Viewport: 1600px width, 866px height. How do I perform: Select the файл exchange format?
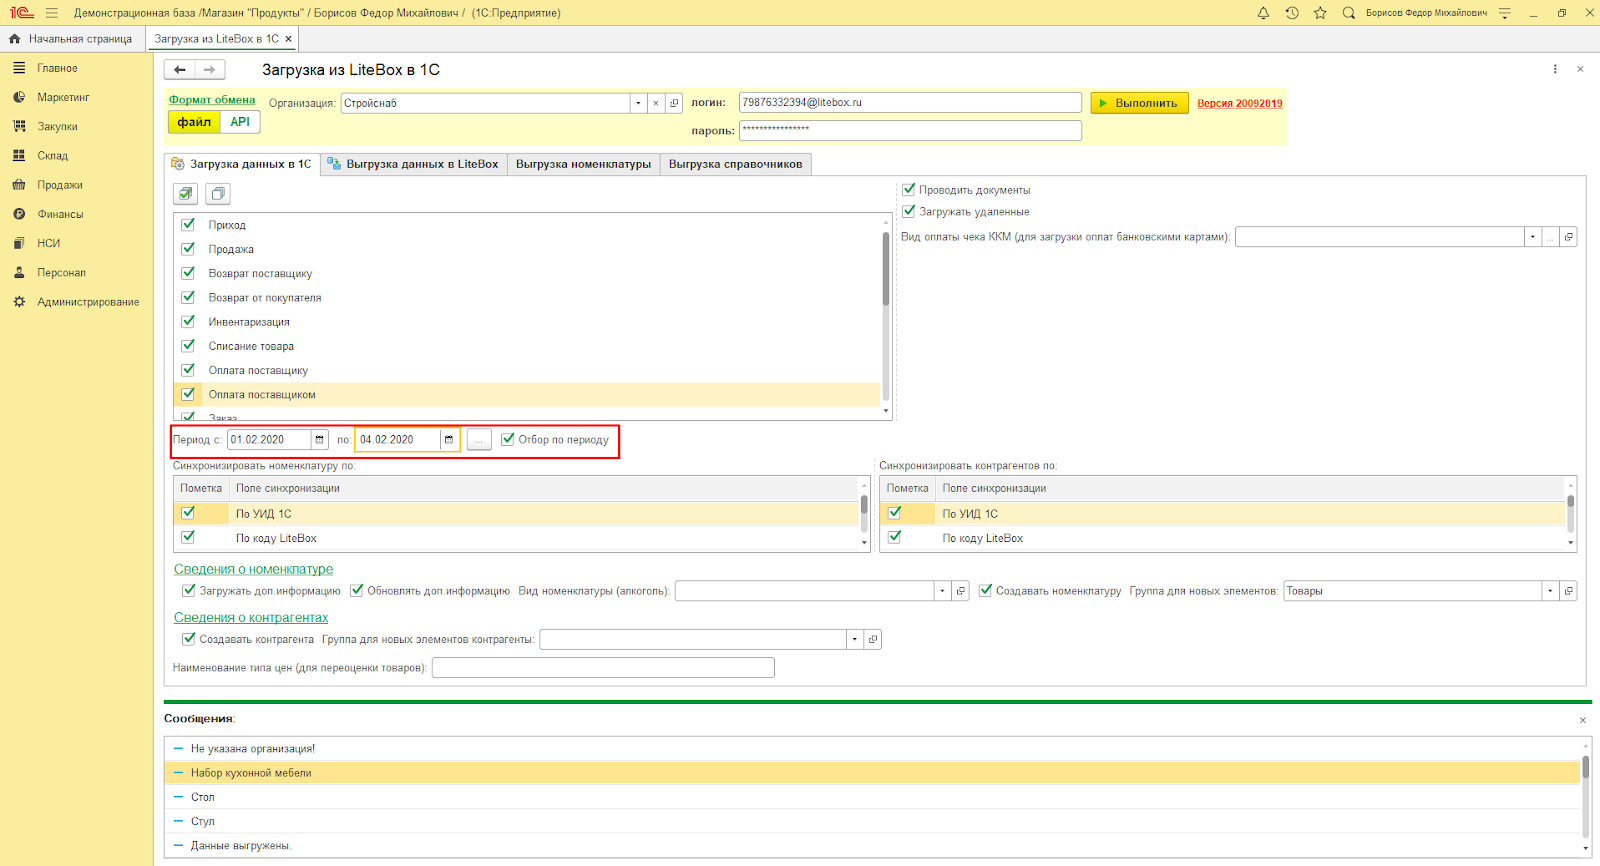[194, 122]
